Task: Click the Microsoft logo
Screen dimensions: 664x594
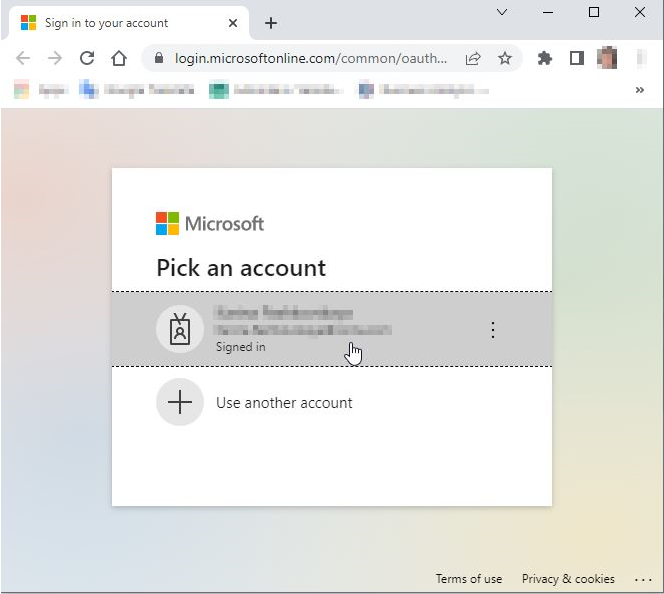Action: click(210, 224)
